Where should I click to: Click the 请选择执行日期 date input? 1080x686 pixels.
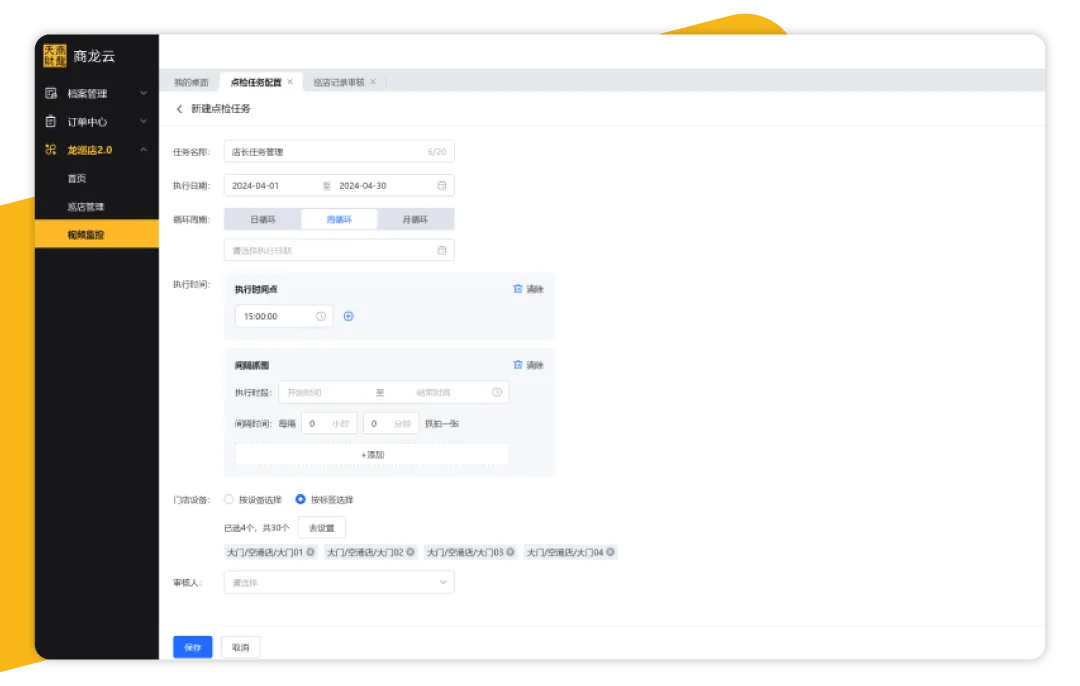(x=339, y=250)
